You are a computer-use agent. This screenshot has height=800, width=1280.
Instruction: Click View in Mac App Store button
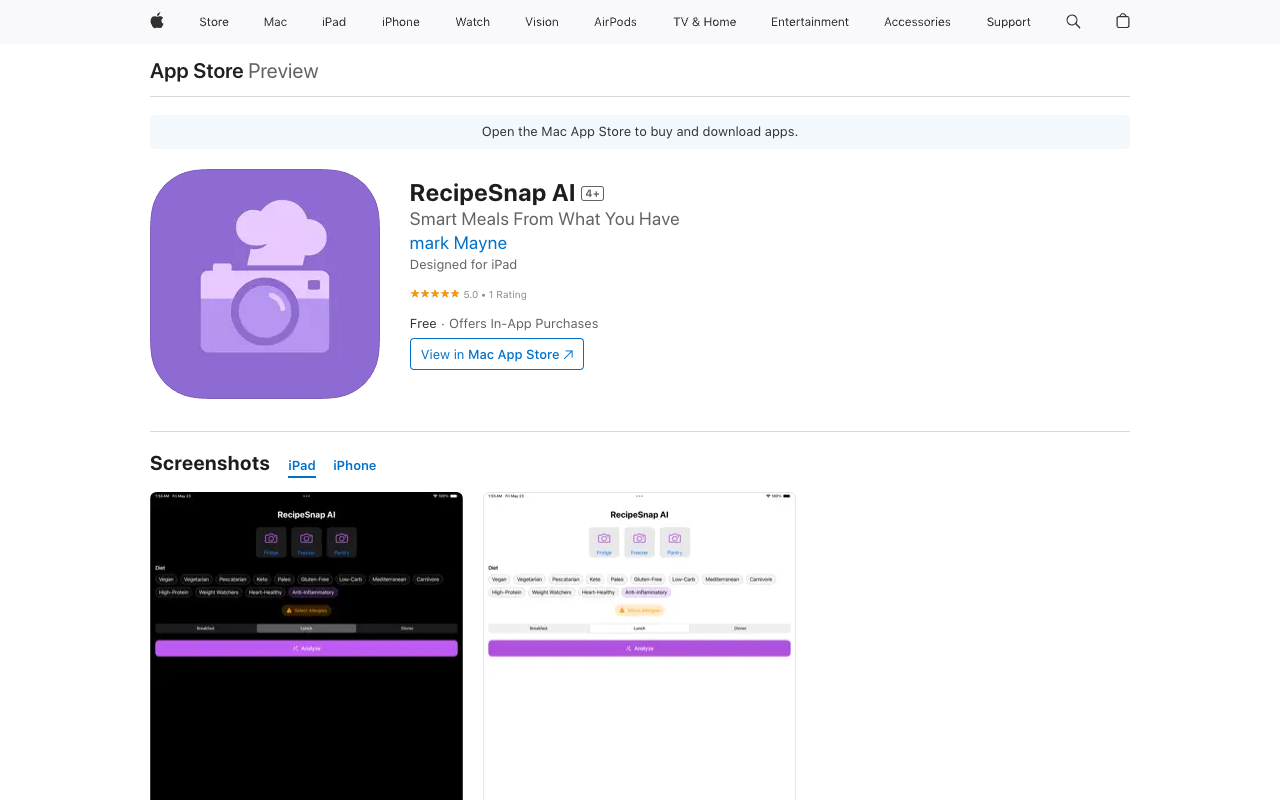tap(497, 354)
